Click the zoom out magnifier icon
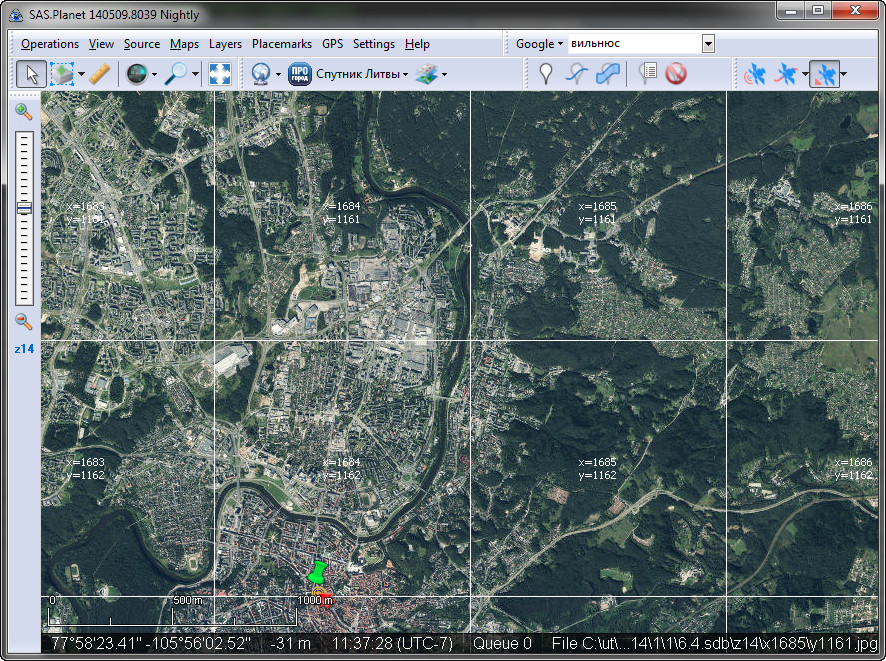886x661 pixels. 24,322
